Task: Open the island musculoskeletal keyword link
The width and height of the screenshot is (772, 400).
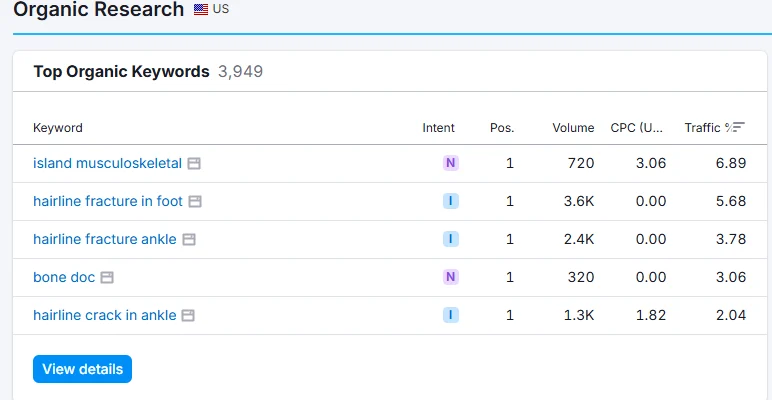Action: tap(107, 163)
